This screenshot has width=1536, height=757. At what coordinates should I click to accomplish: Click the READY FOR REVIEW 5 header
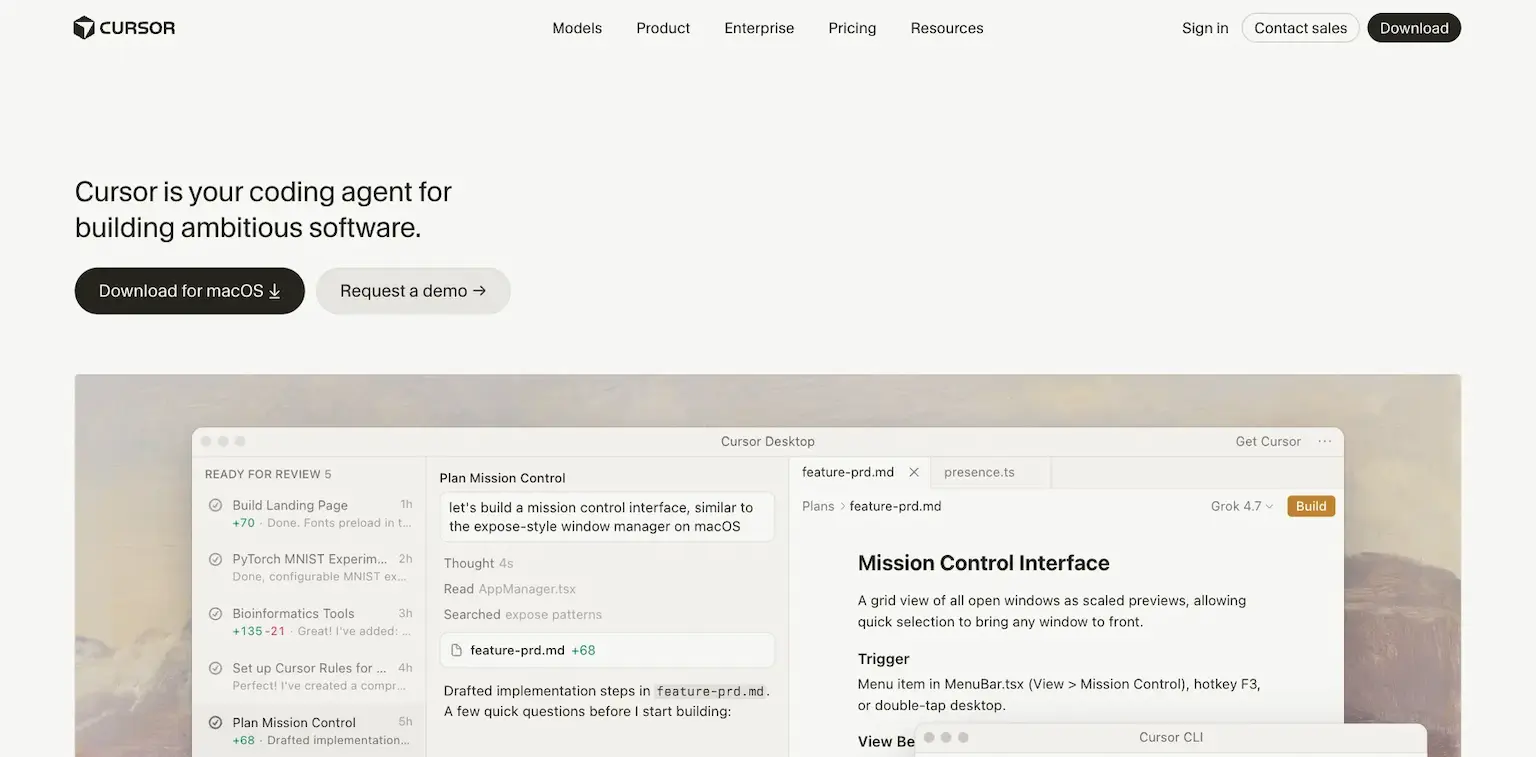(x=268, y=474)
